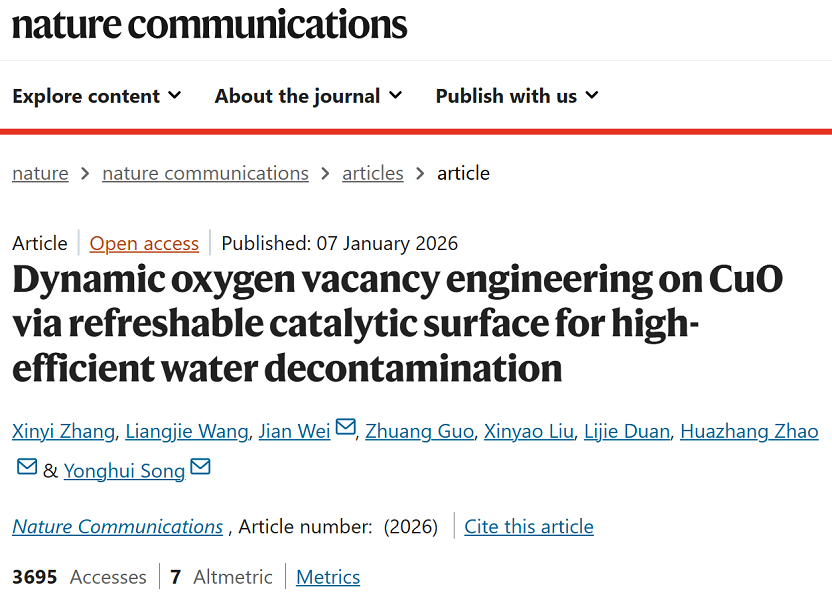Viewport: 832px width, 595px height.
Task: Select author Yonghui Song
Action: (x=124, y=470)
